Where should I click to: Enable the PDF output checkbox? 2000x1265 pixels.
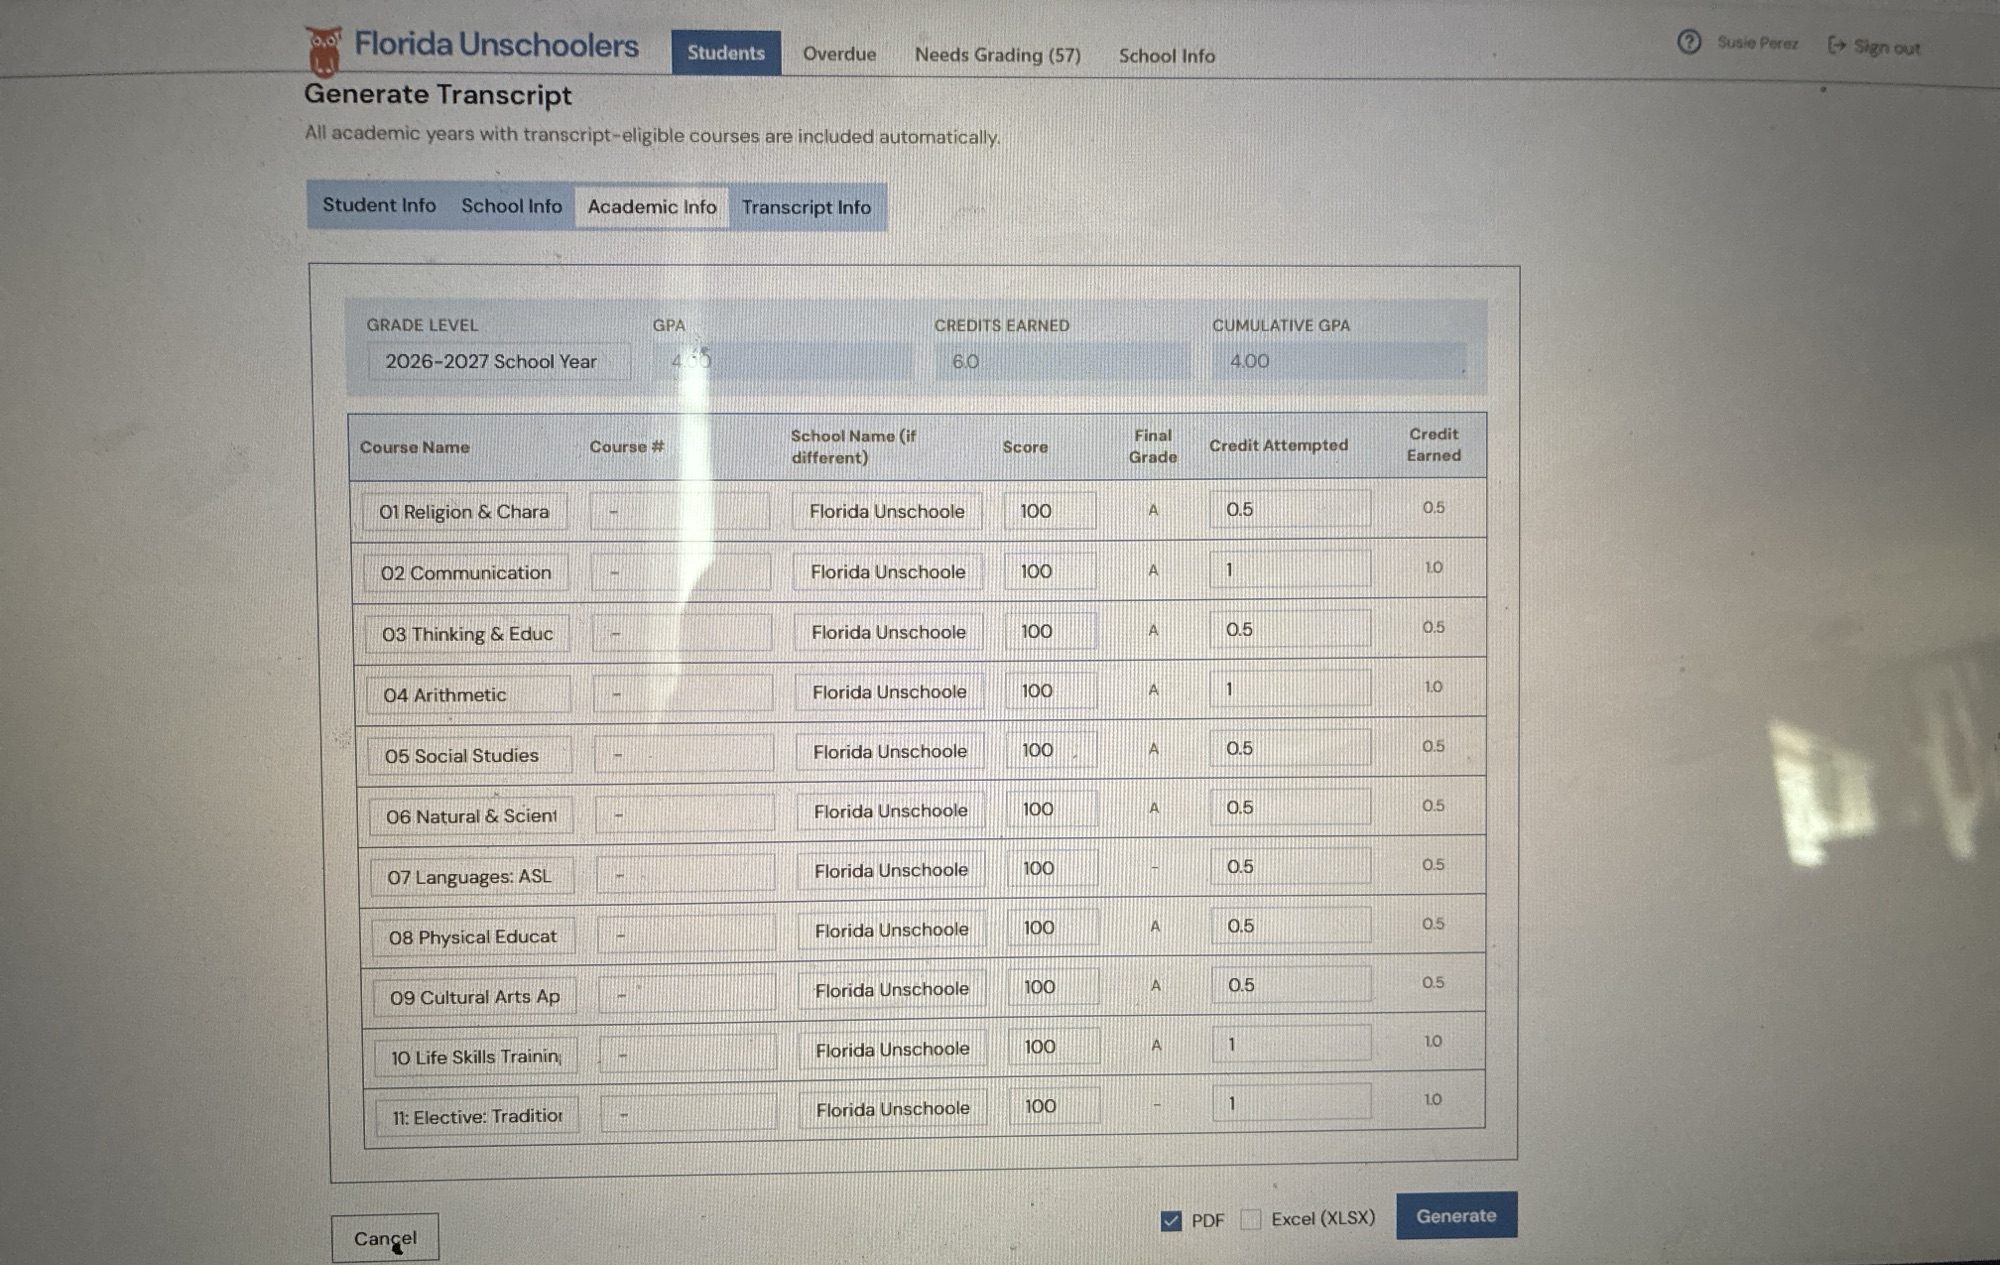pyautogui.click(x=1171, y=1220)
